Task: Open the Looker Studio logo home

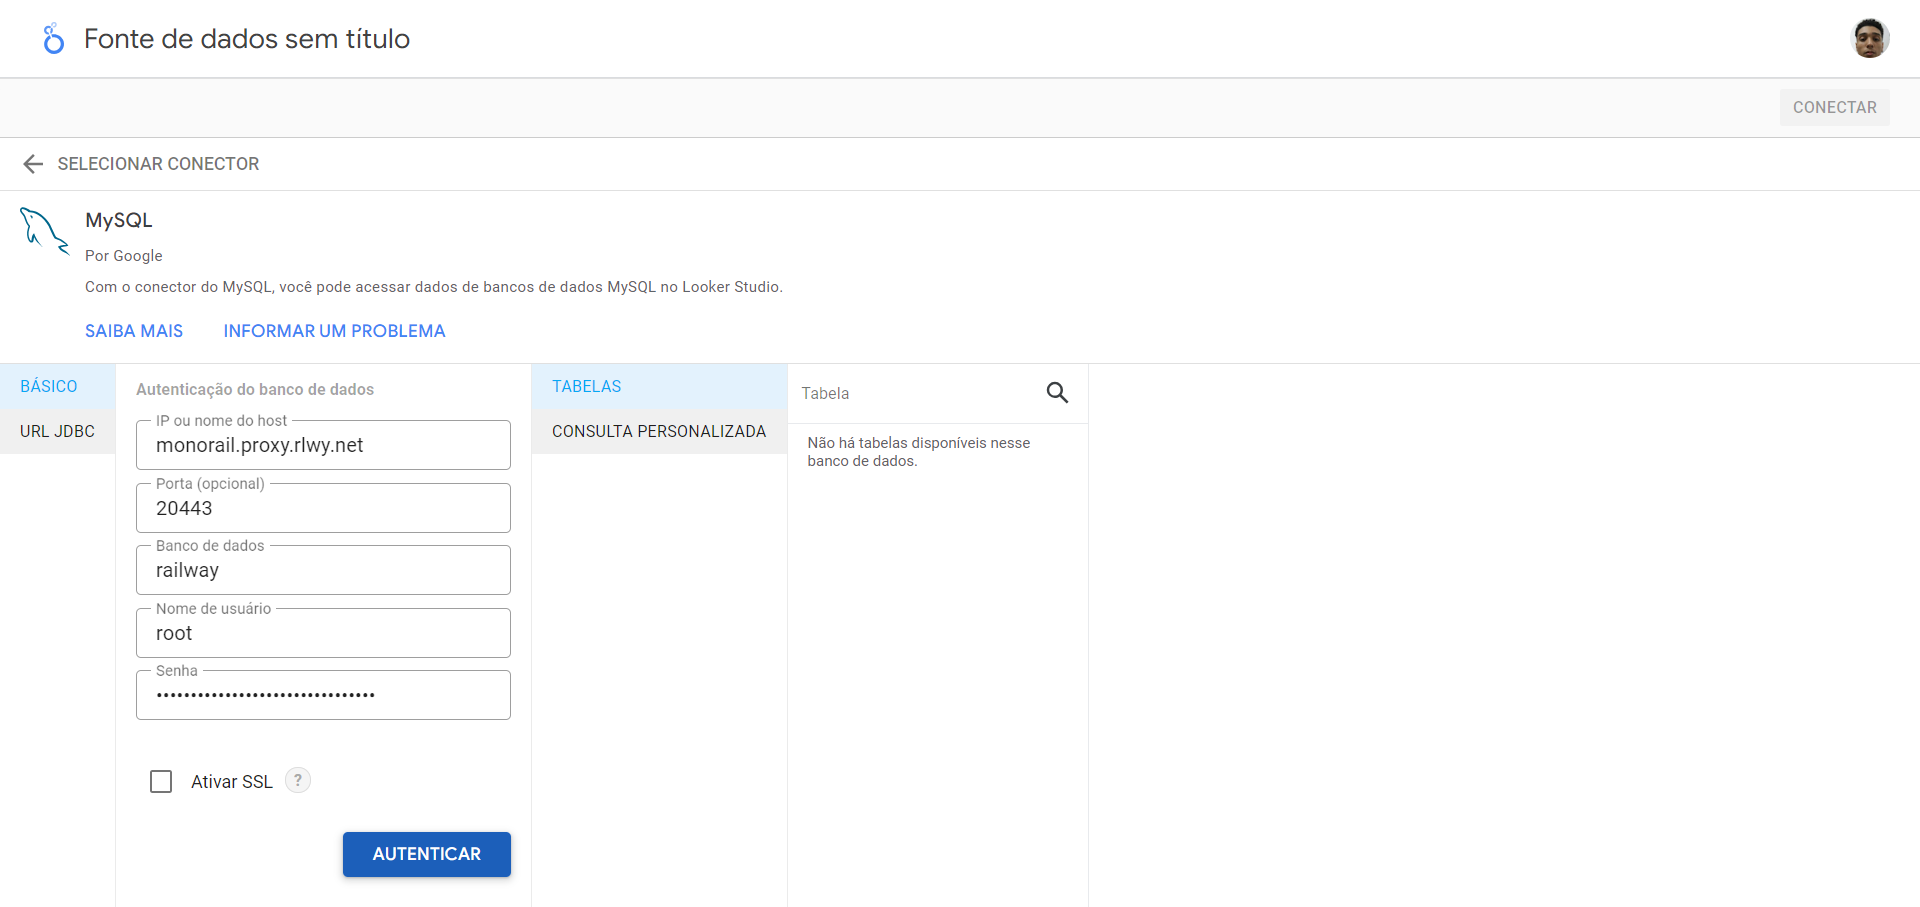Action: (x=53, y=39)
